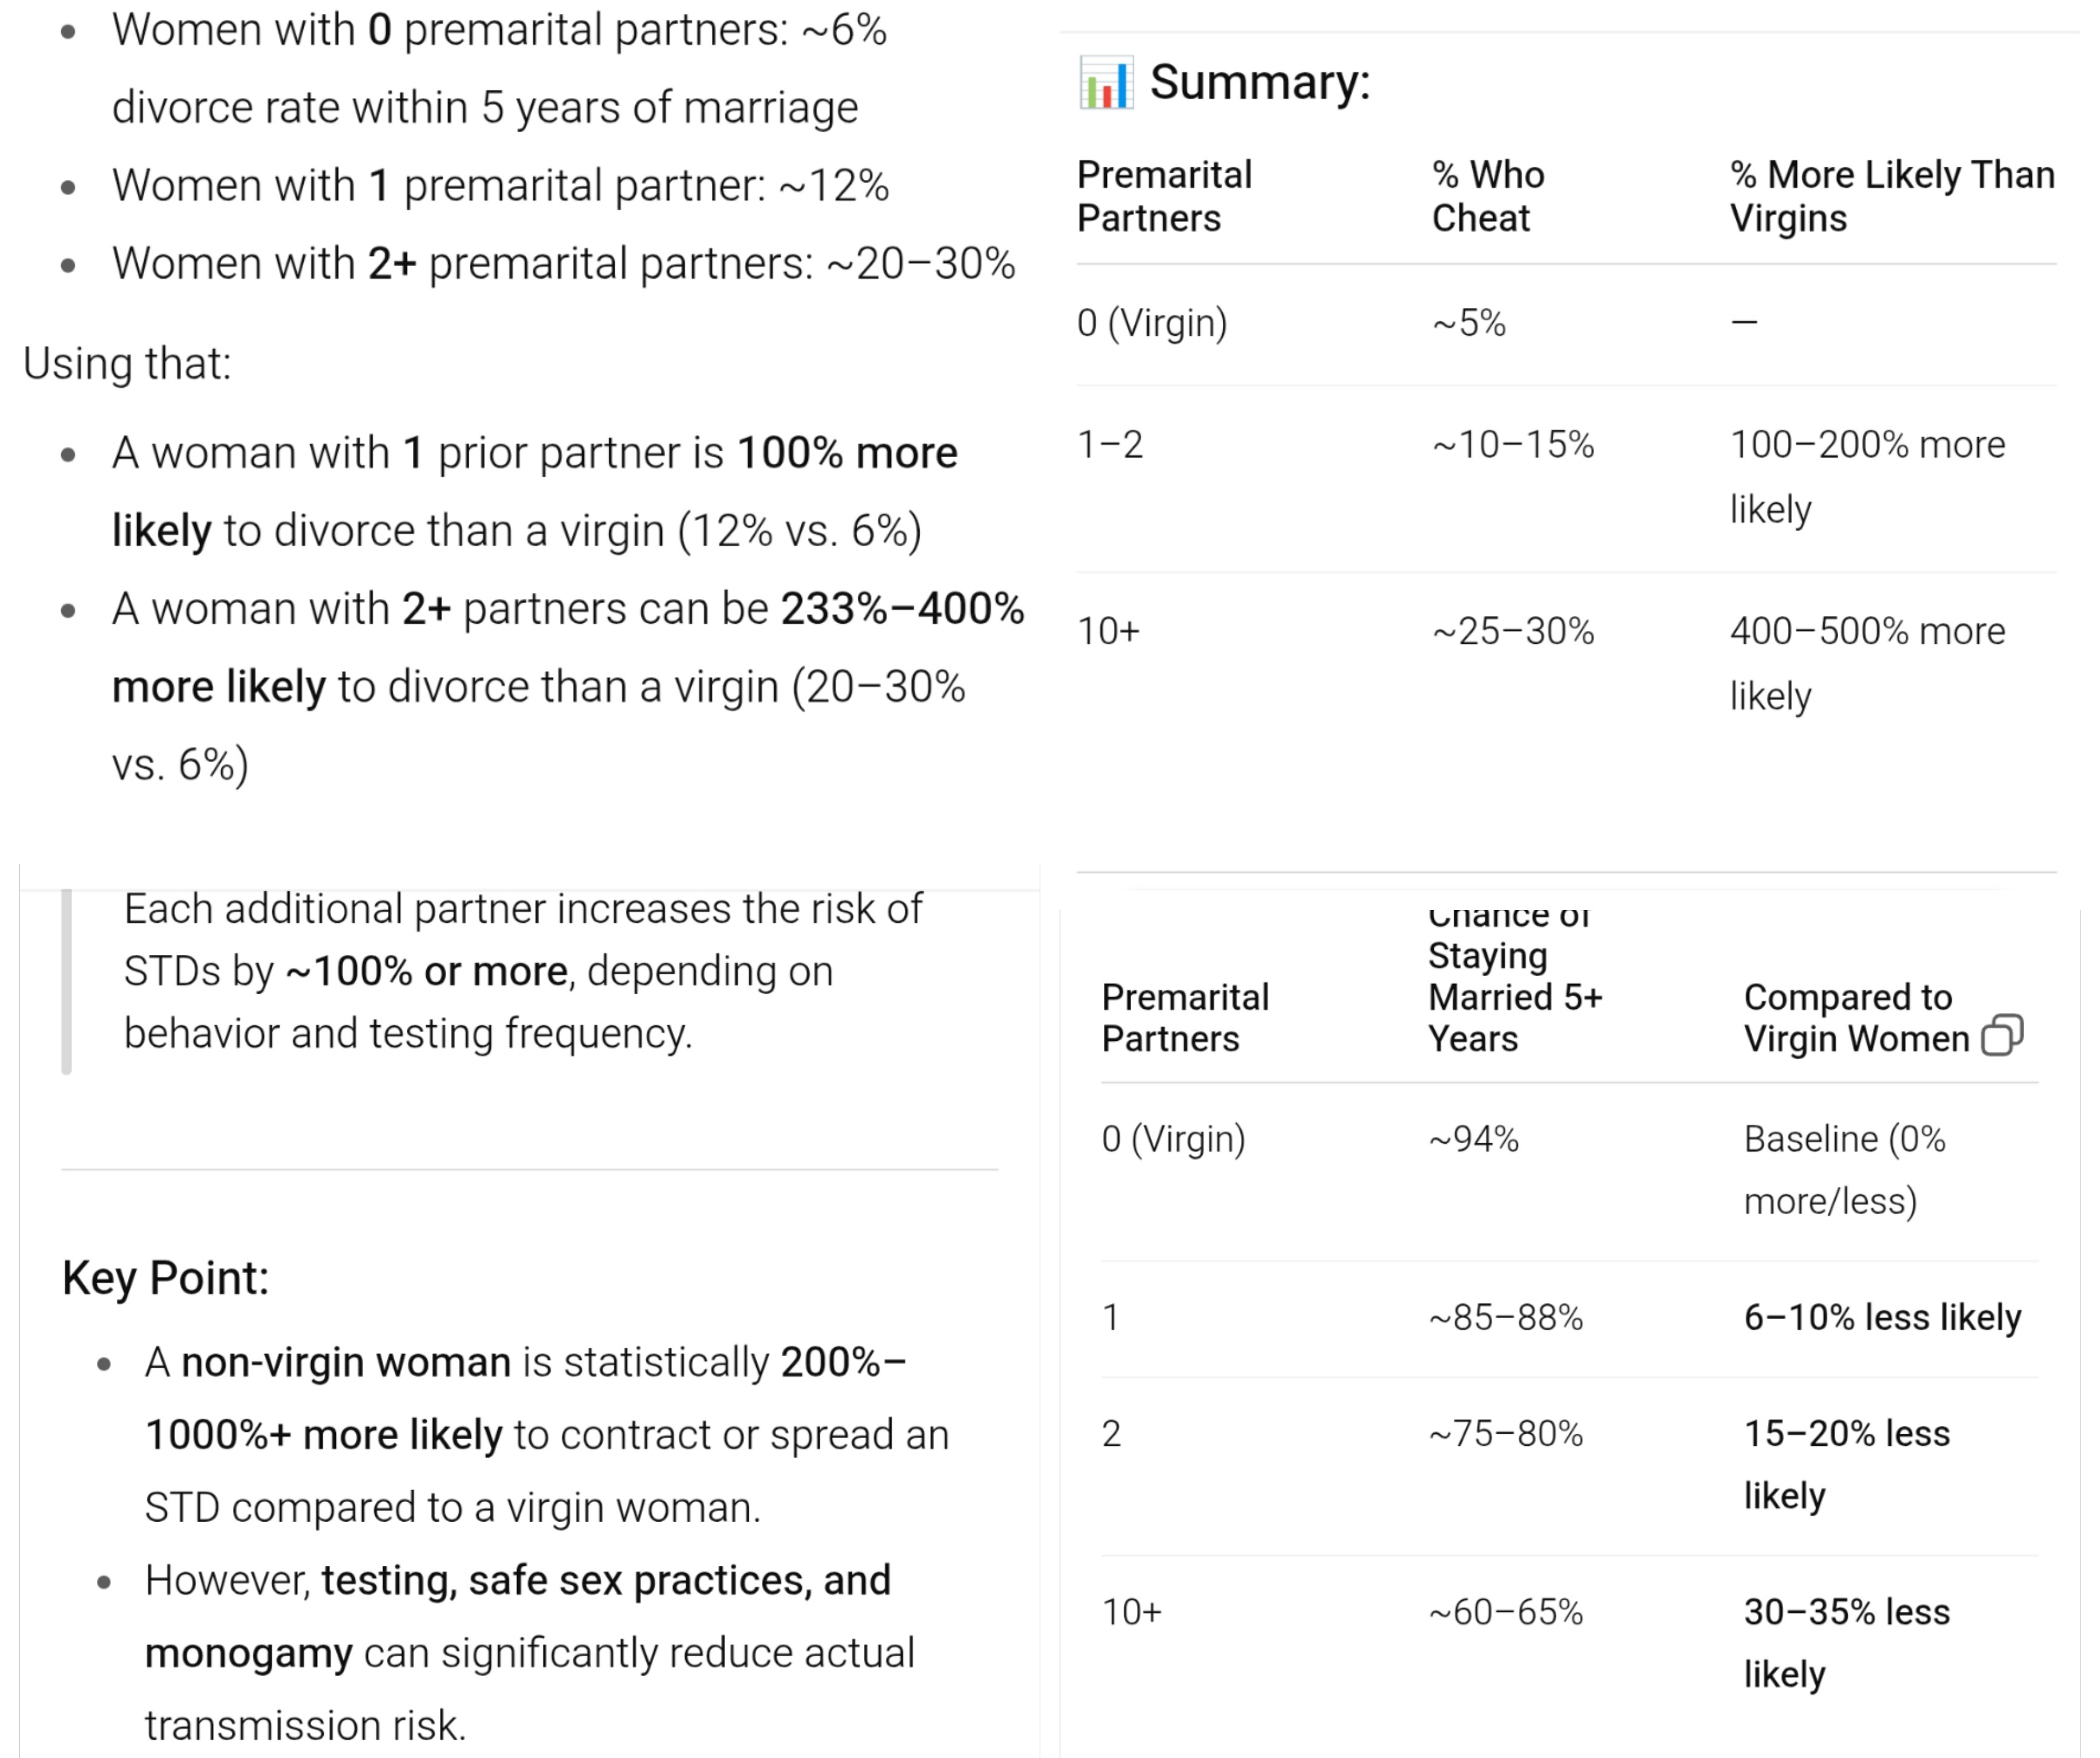Screen dimensions: 2100x1758
Task: Click the '~94%' staying married cell
Action: (x=1474, y=1139)
